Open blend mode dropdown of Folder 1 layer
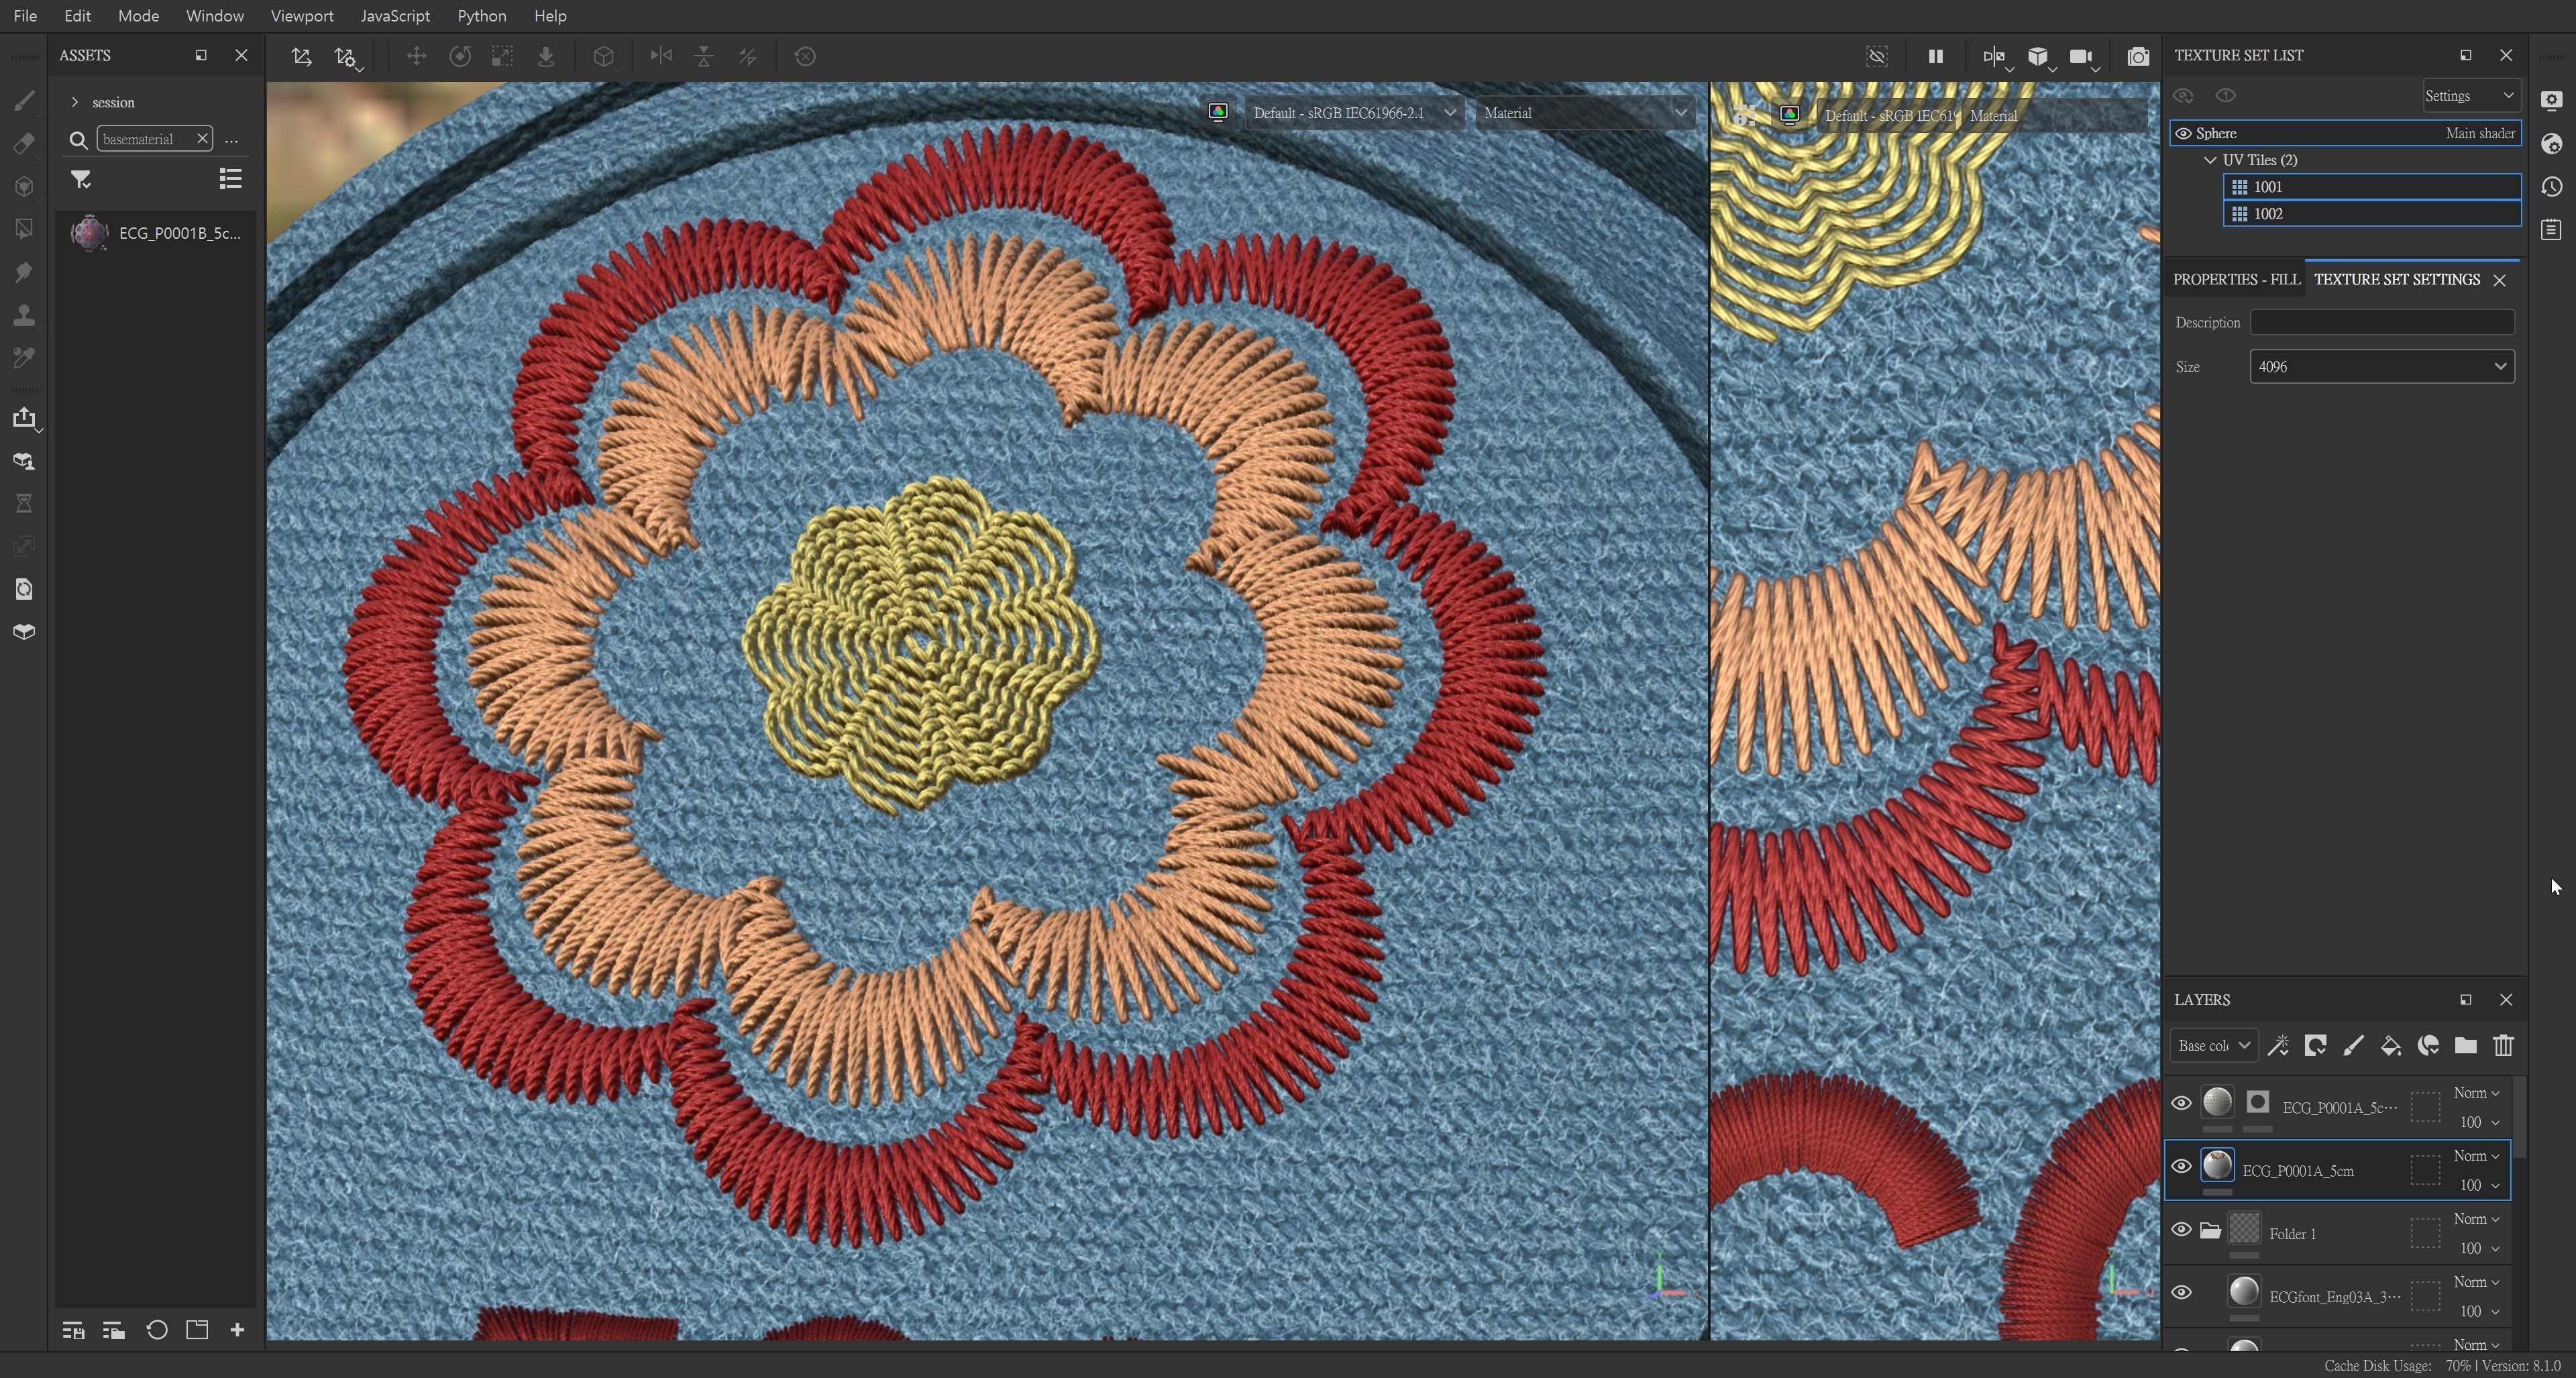The width and height of the screenshot is (2576, 1378). tap(2476, 1219)
